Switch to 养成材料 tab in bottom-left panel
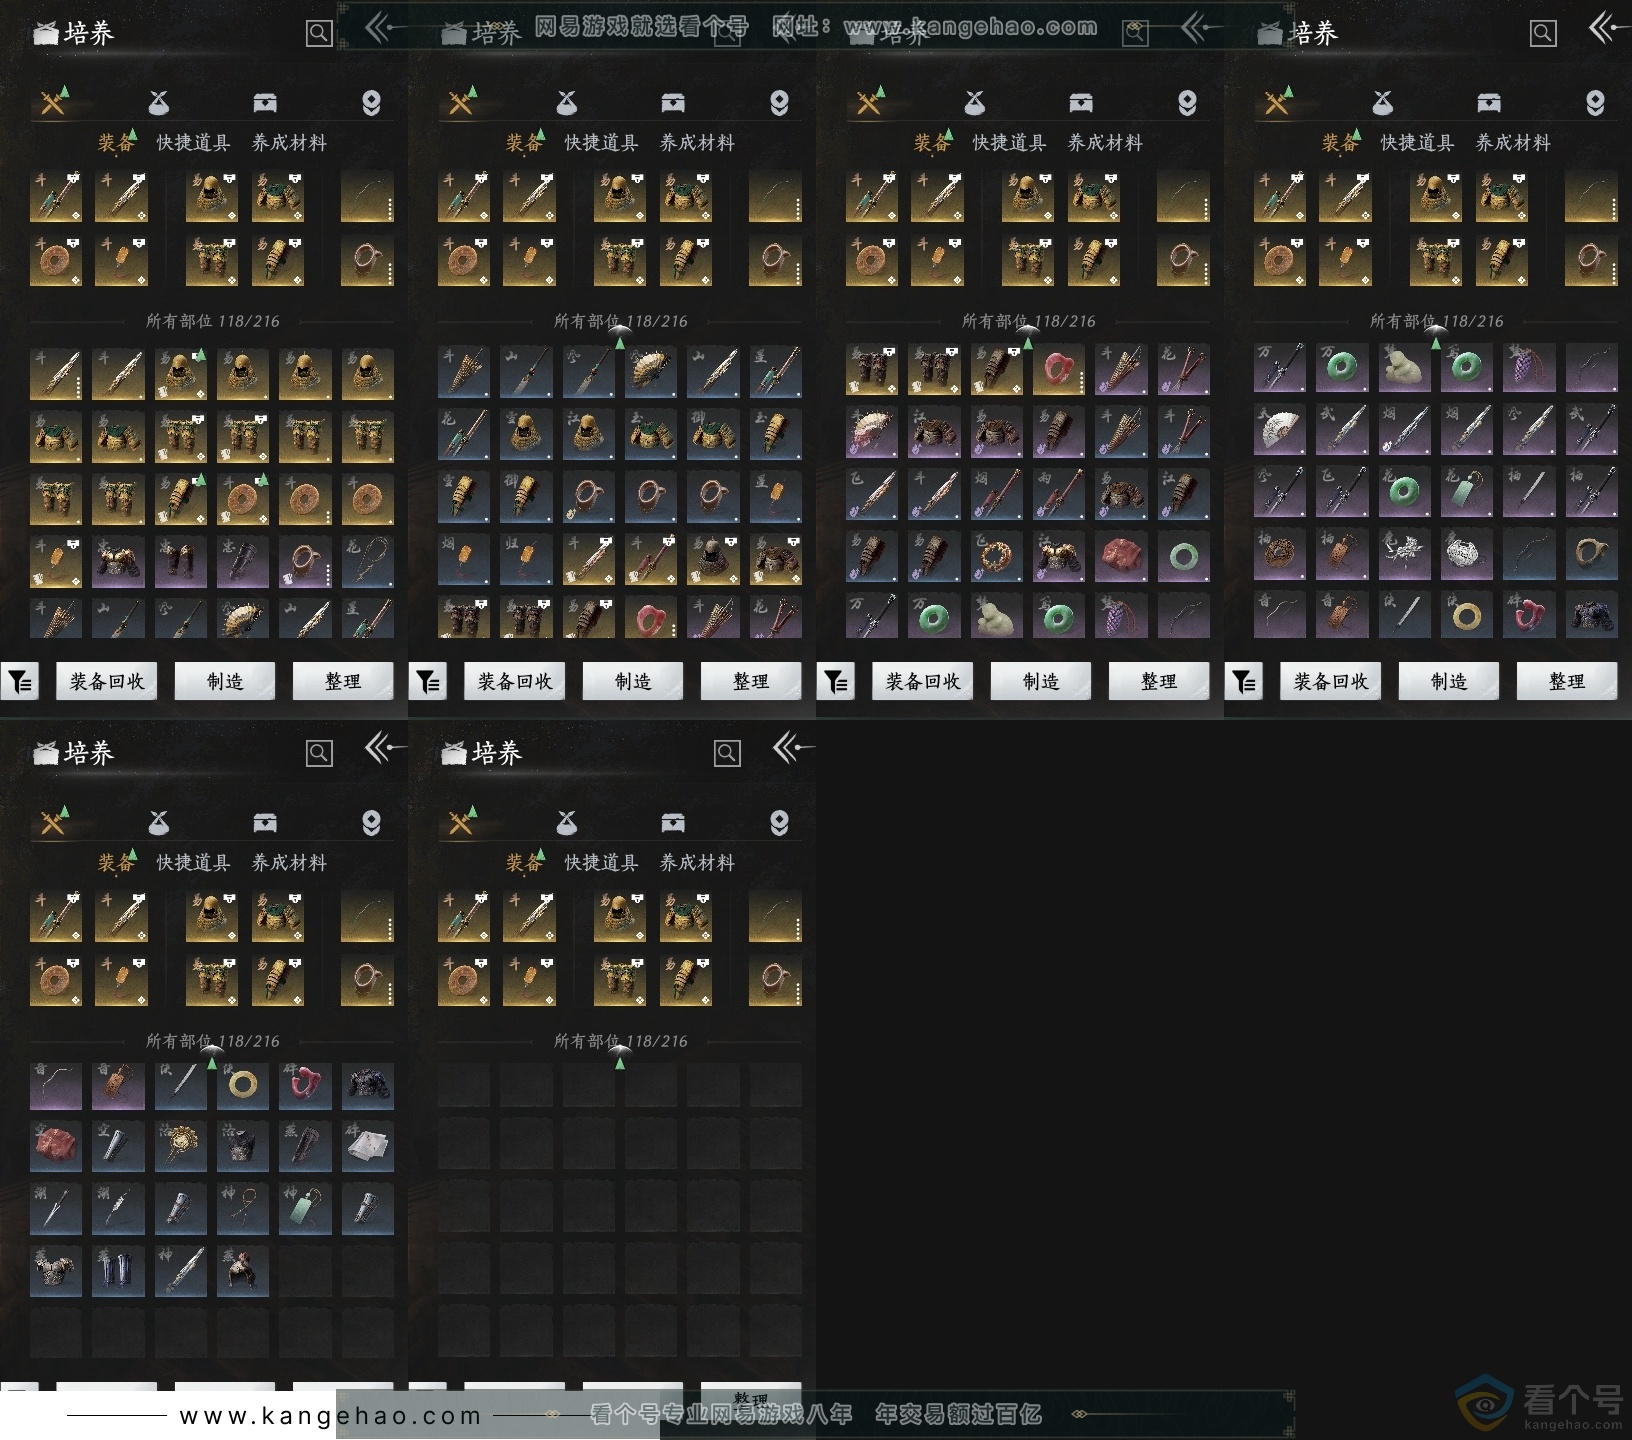The image size is (1632, 1440). click(289, 863)
